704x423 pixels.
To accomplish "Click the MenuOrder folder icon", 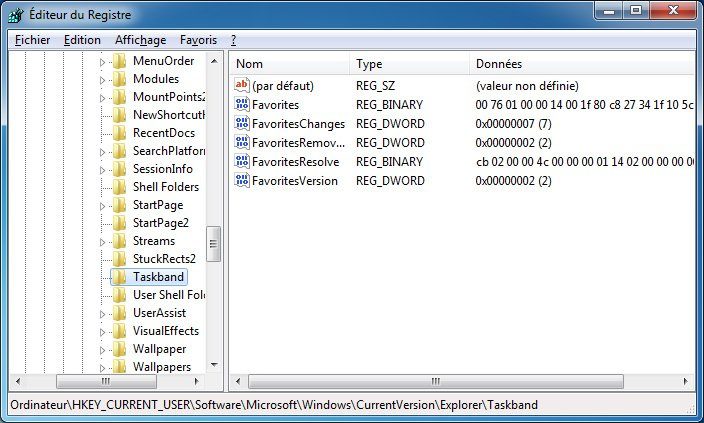I will [119, 61].
